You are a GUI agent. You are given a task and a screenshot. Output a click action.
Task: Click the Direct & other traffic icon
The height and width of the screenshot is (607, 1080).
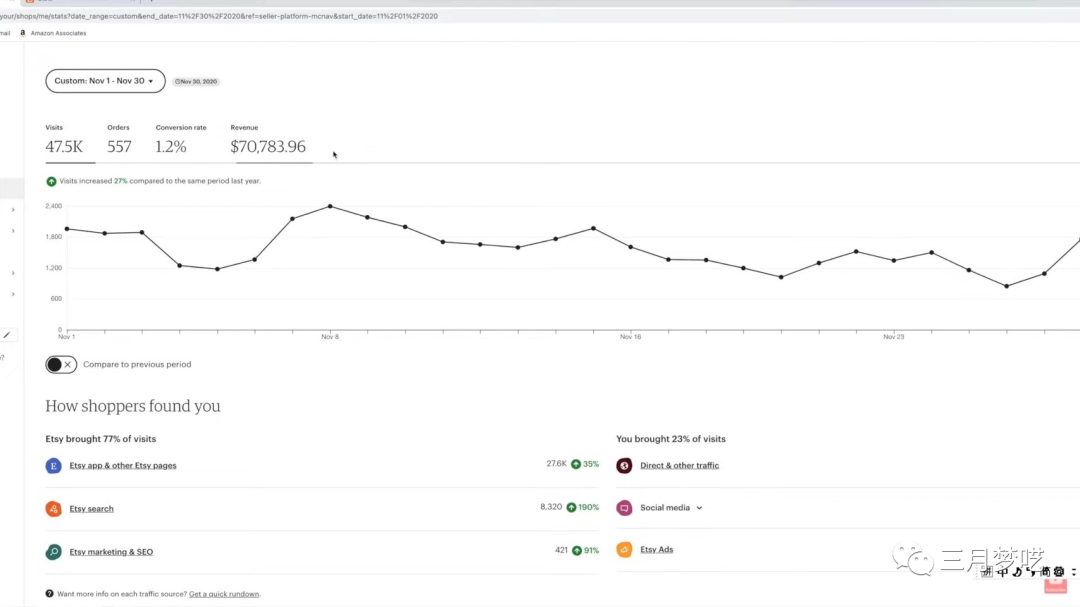tap(624, 466)
